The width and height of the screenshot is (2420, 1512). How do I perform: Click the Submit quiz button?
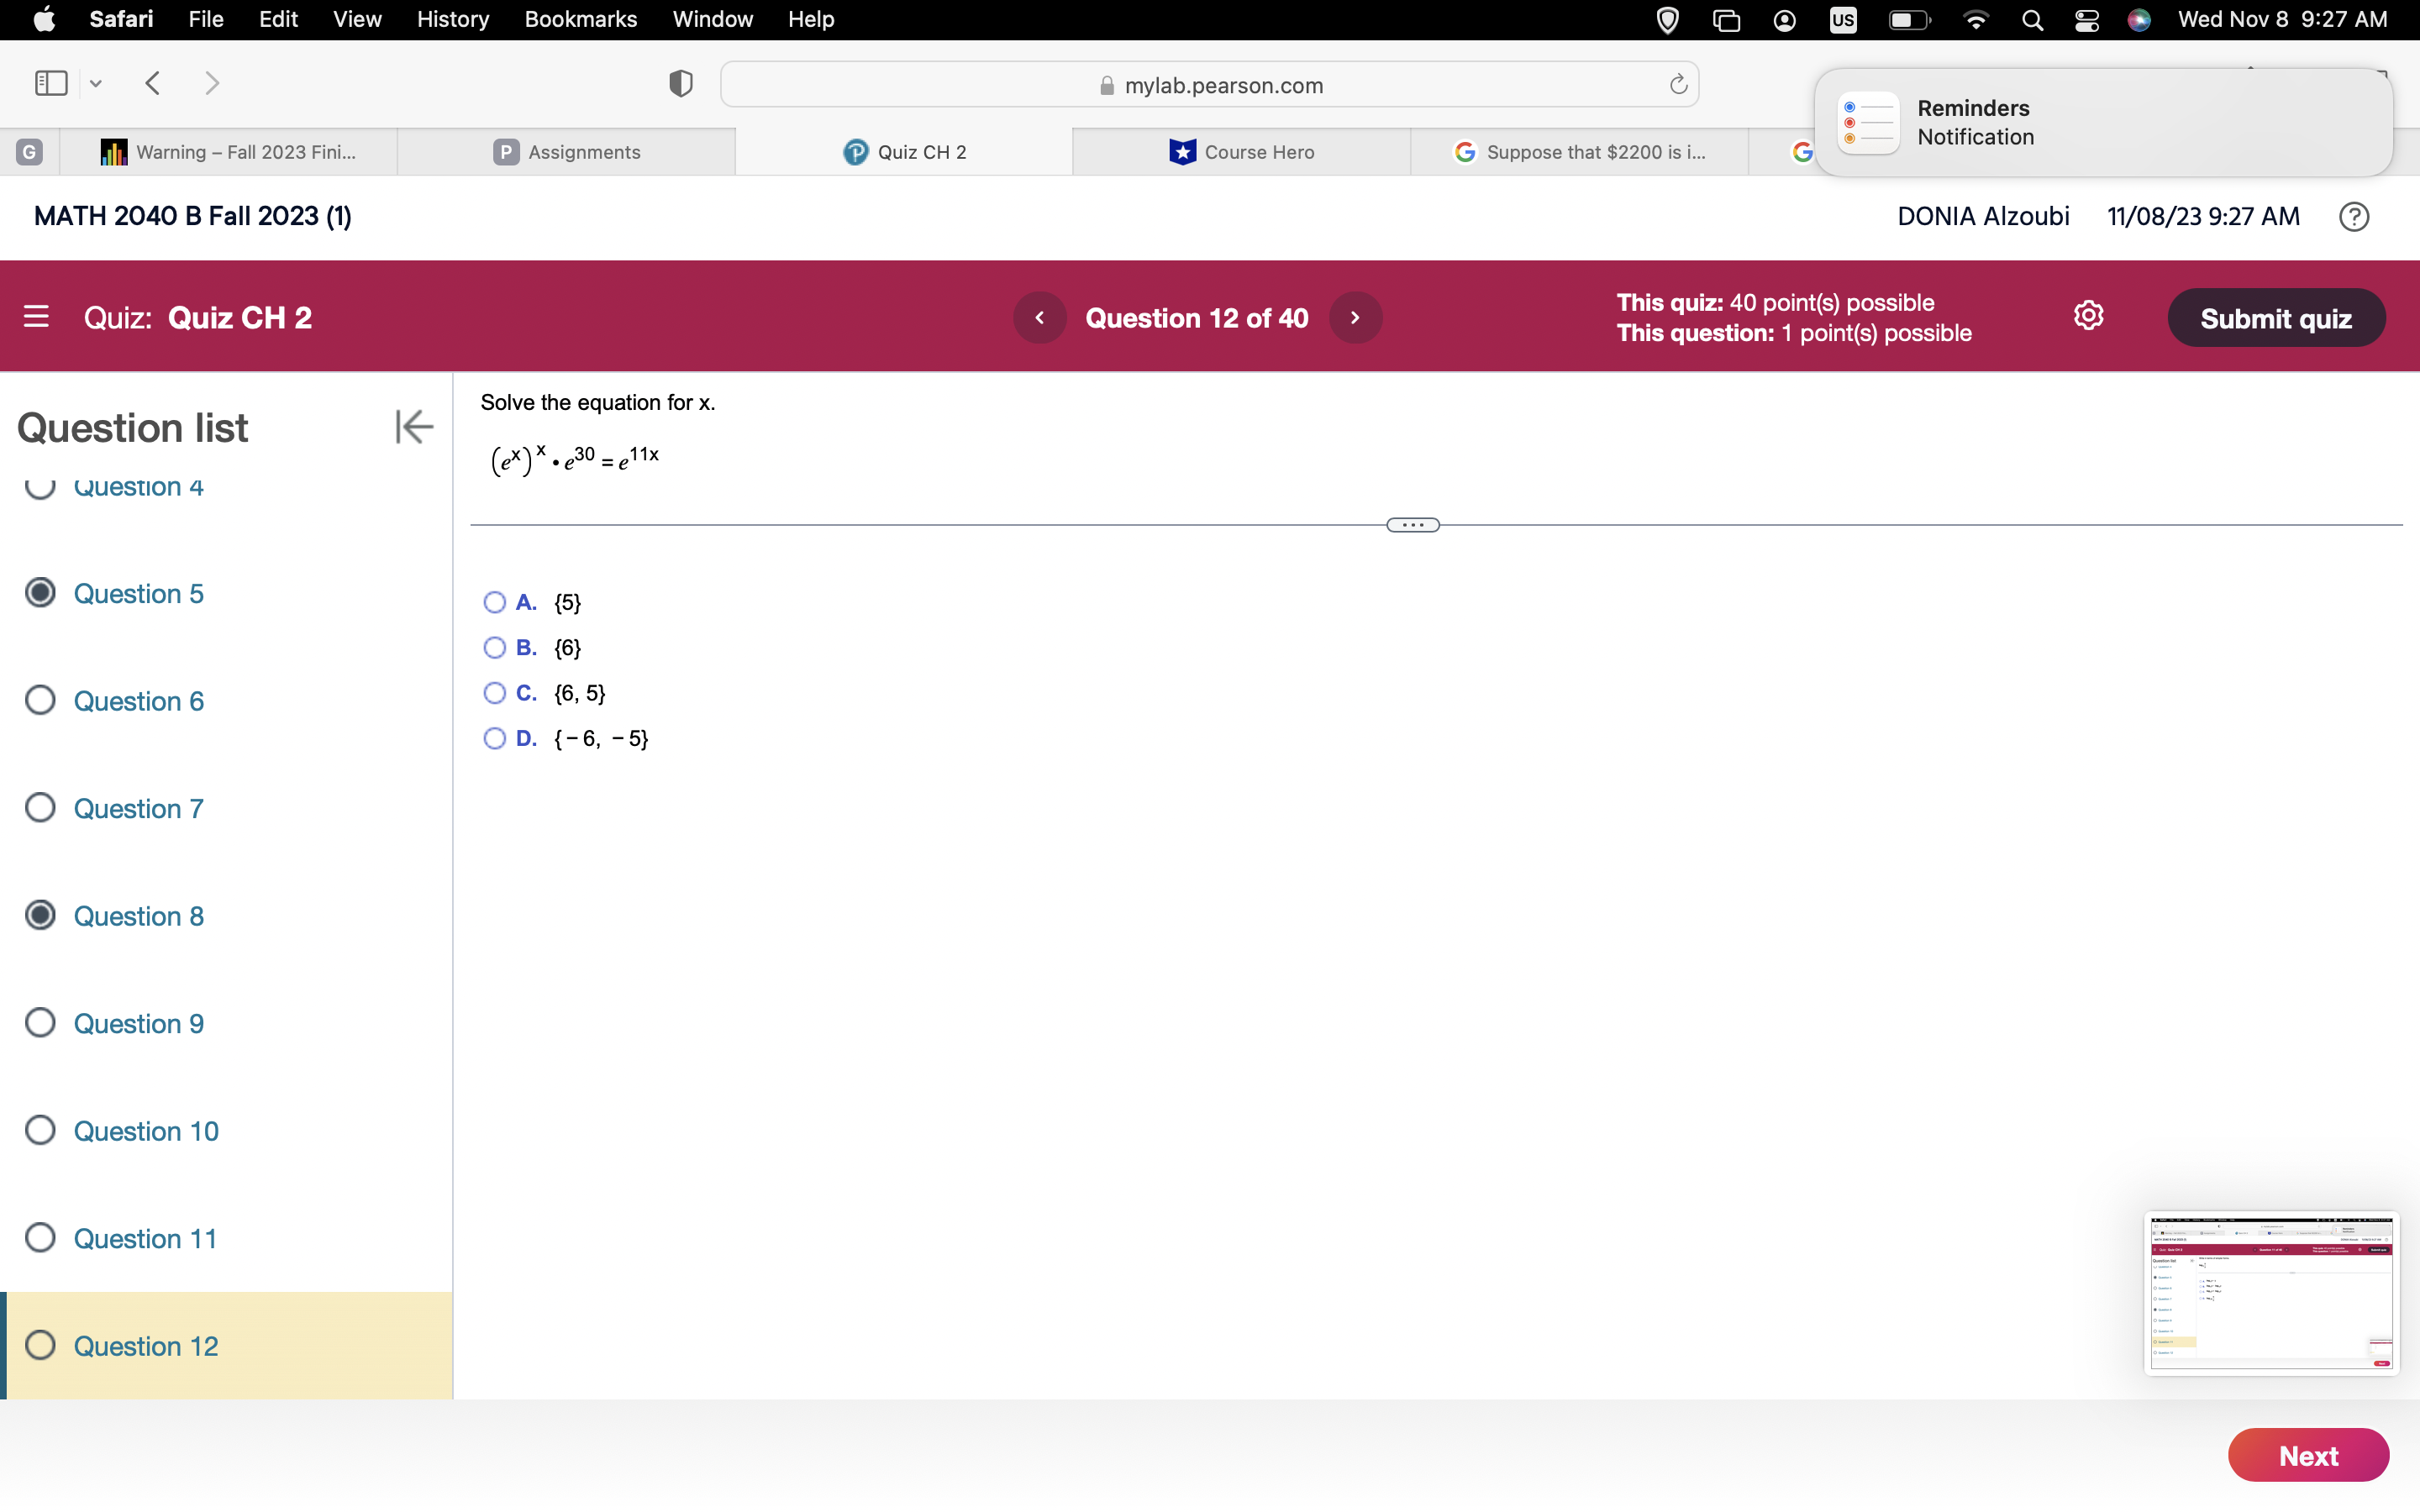[x=2276, y=317]
